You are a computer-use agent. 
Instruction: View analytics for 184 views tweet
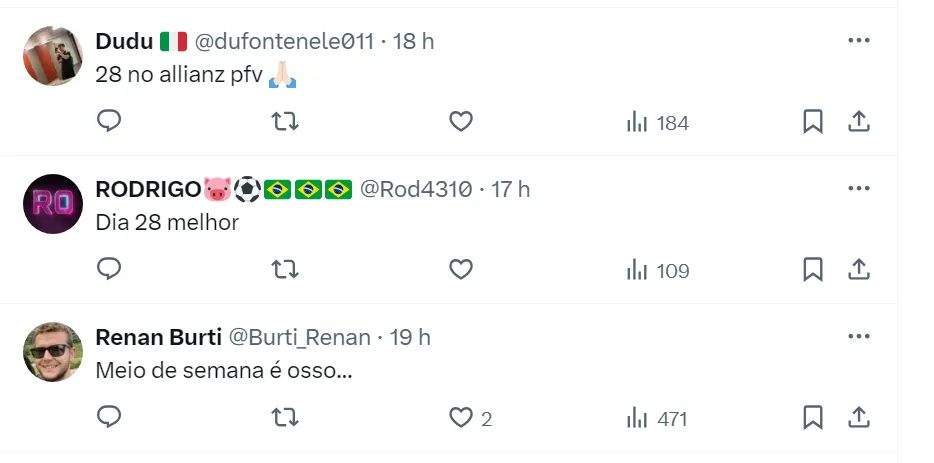(657, 123)
